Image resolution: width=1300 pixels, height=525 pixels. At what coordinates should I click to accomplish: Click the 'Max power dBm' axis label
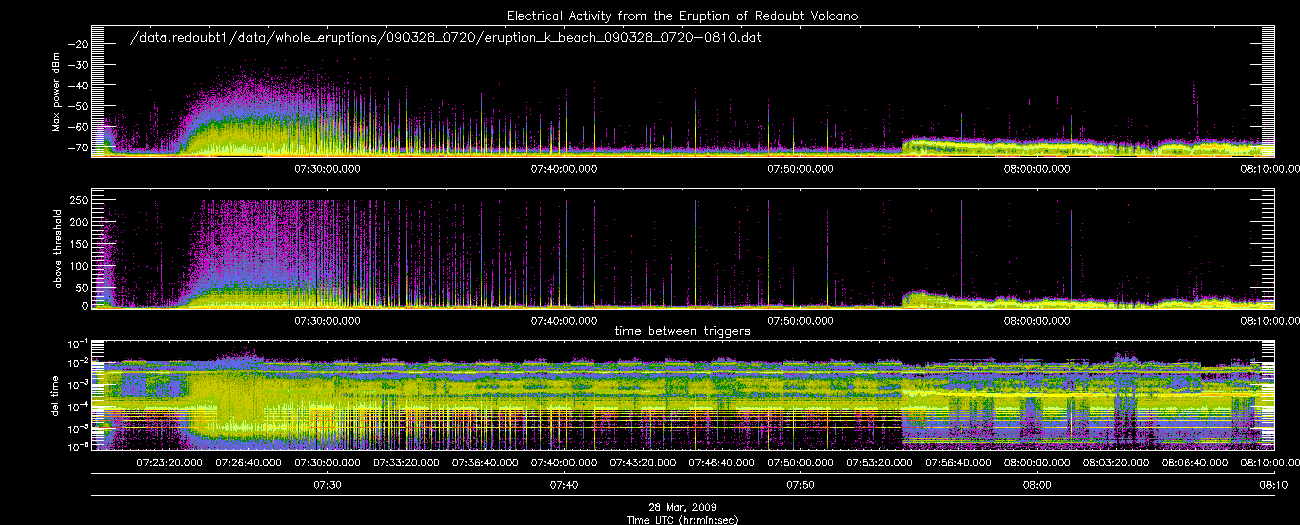(x=57, y=91)
